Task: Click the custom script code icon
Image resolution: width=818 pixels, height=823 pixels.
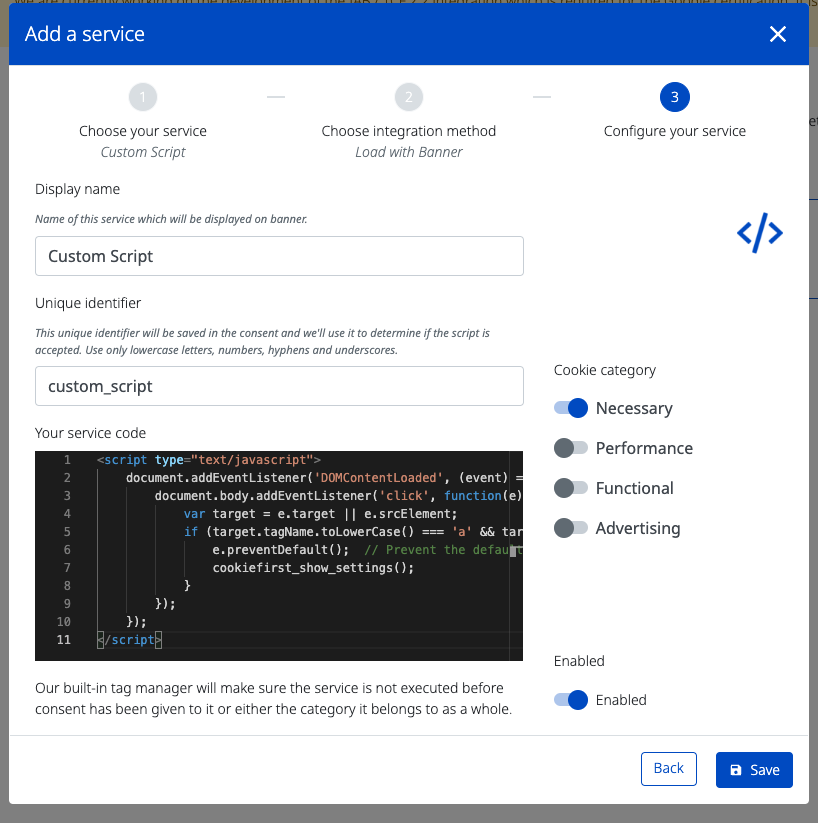Action: 760,233
